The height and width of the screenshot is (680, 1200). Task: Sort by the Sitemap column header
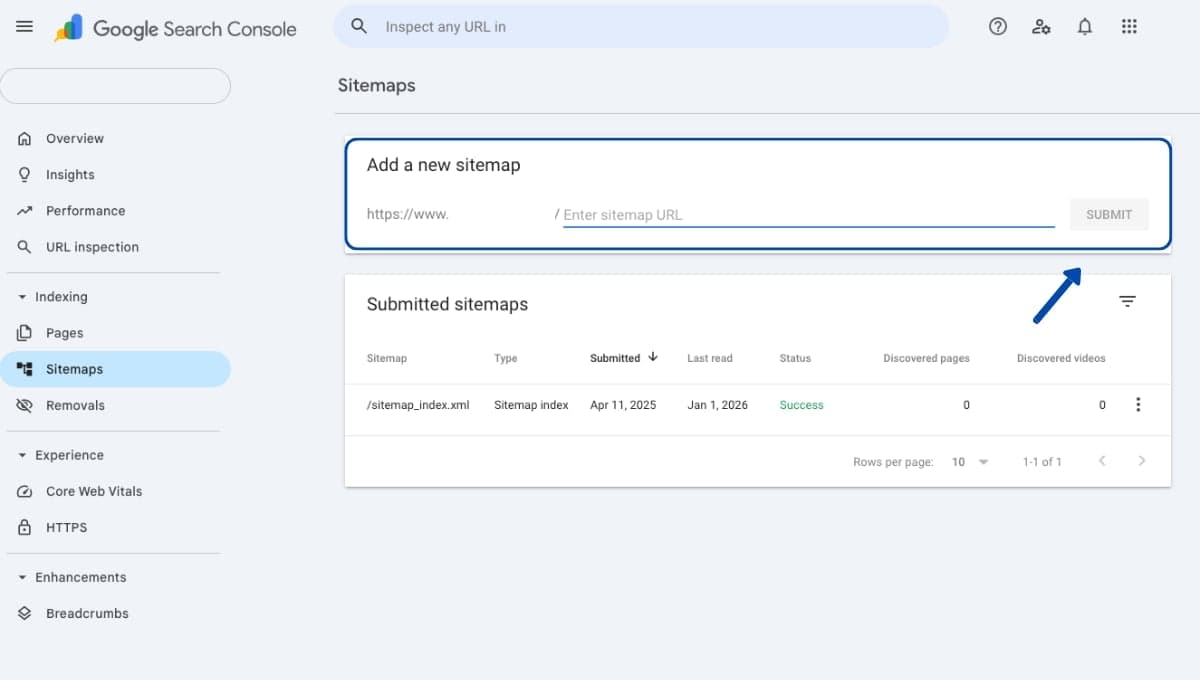pyautogui.click(x=387, y=358)
